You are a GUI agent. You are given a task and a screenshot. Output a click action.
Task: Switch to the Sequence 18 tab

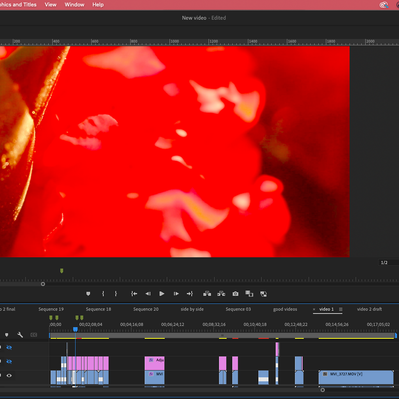[98, 309]
